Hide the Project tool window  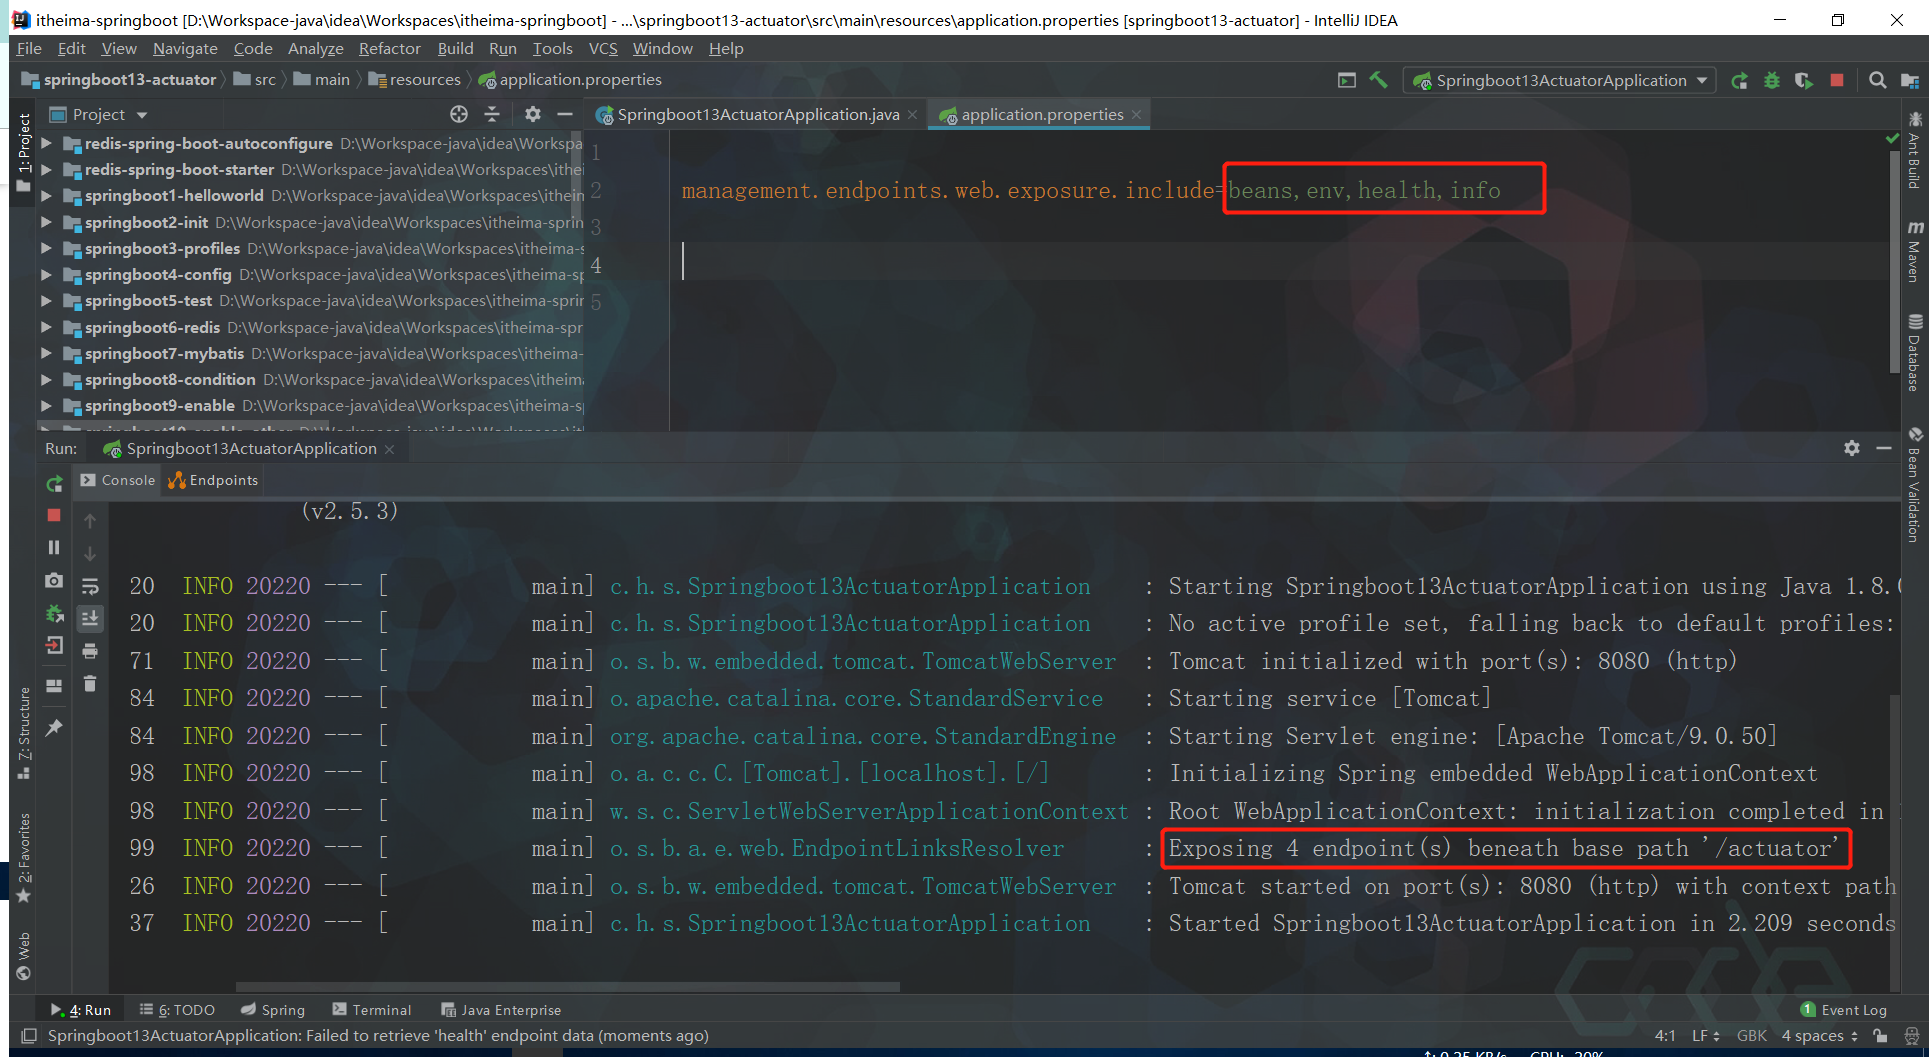565,114
